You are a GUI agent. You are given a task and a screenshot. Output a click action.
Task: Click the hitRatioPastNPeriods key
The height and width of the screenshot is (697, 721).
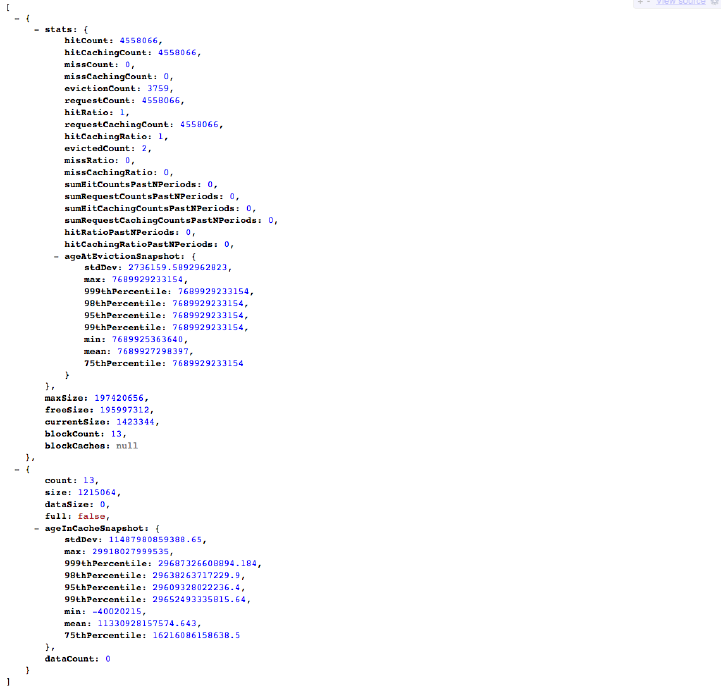pyautogui.click(x=120, y=232)
